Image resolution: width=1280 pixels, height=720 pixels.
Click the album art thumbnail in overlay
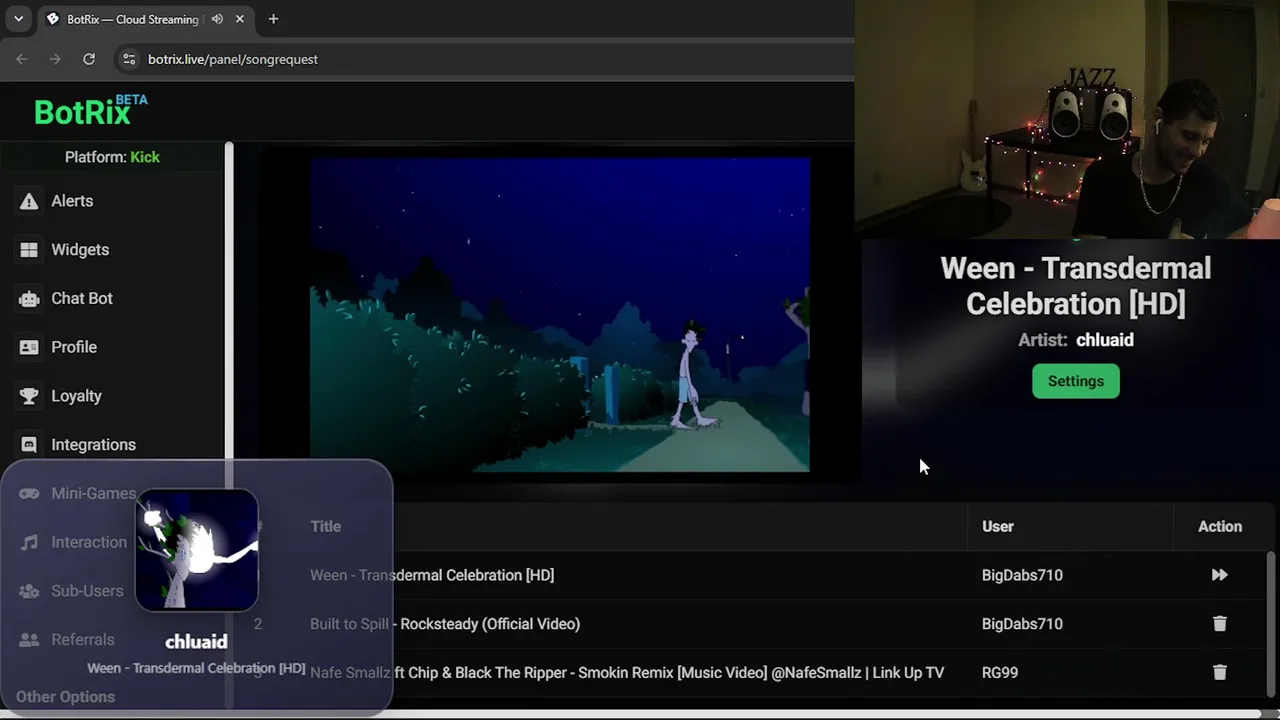[197, 550]
